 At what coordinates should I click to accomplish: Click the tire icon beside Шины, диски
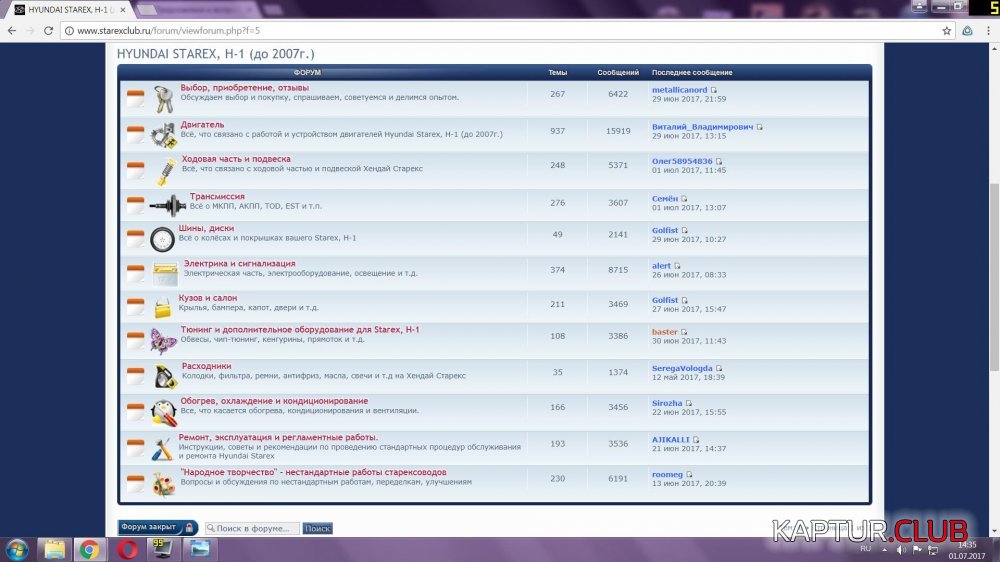click(162, 239)
